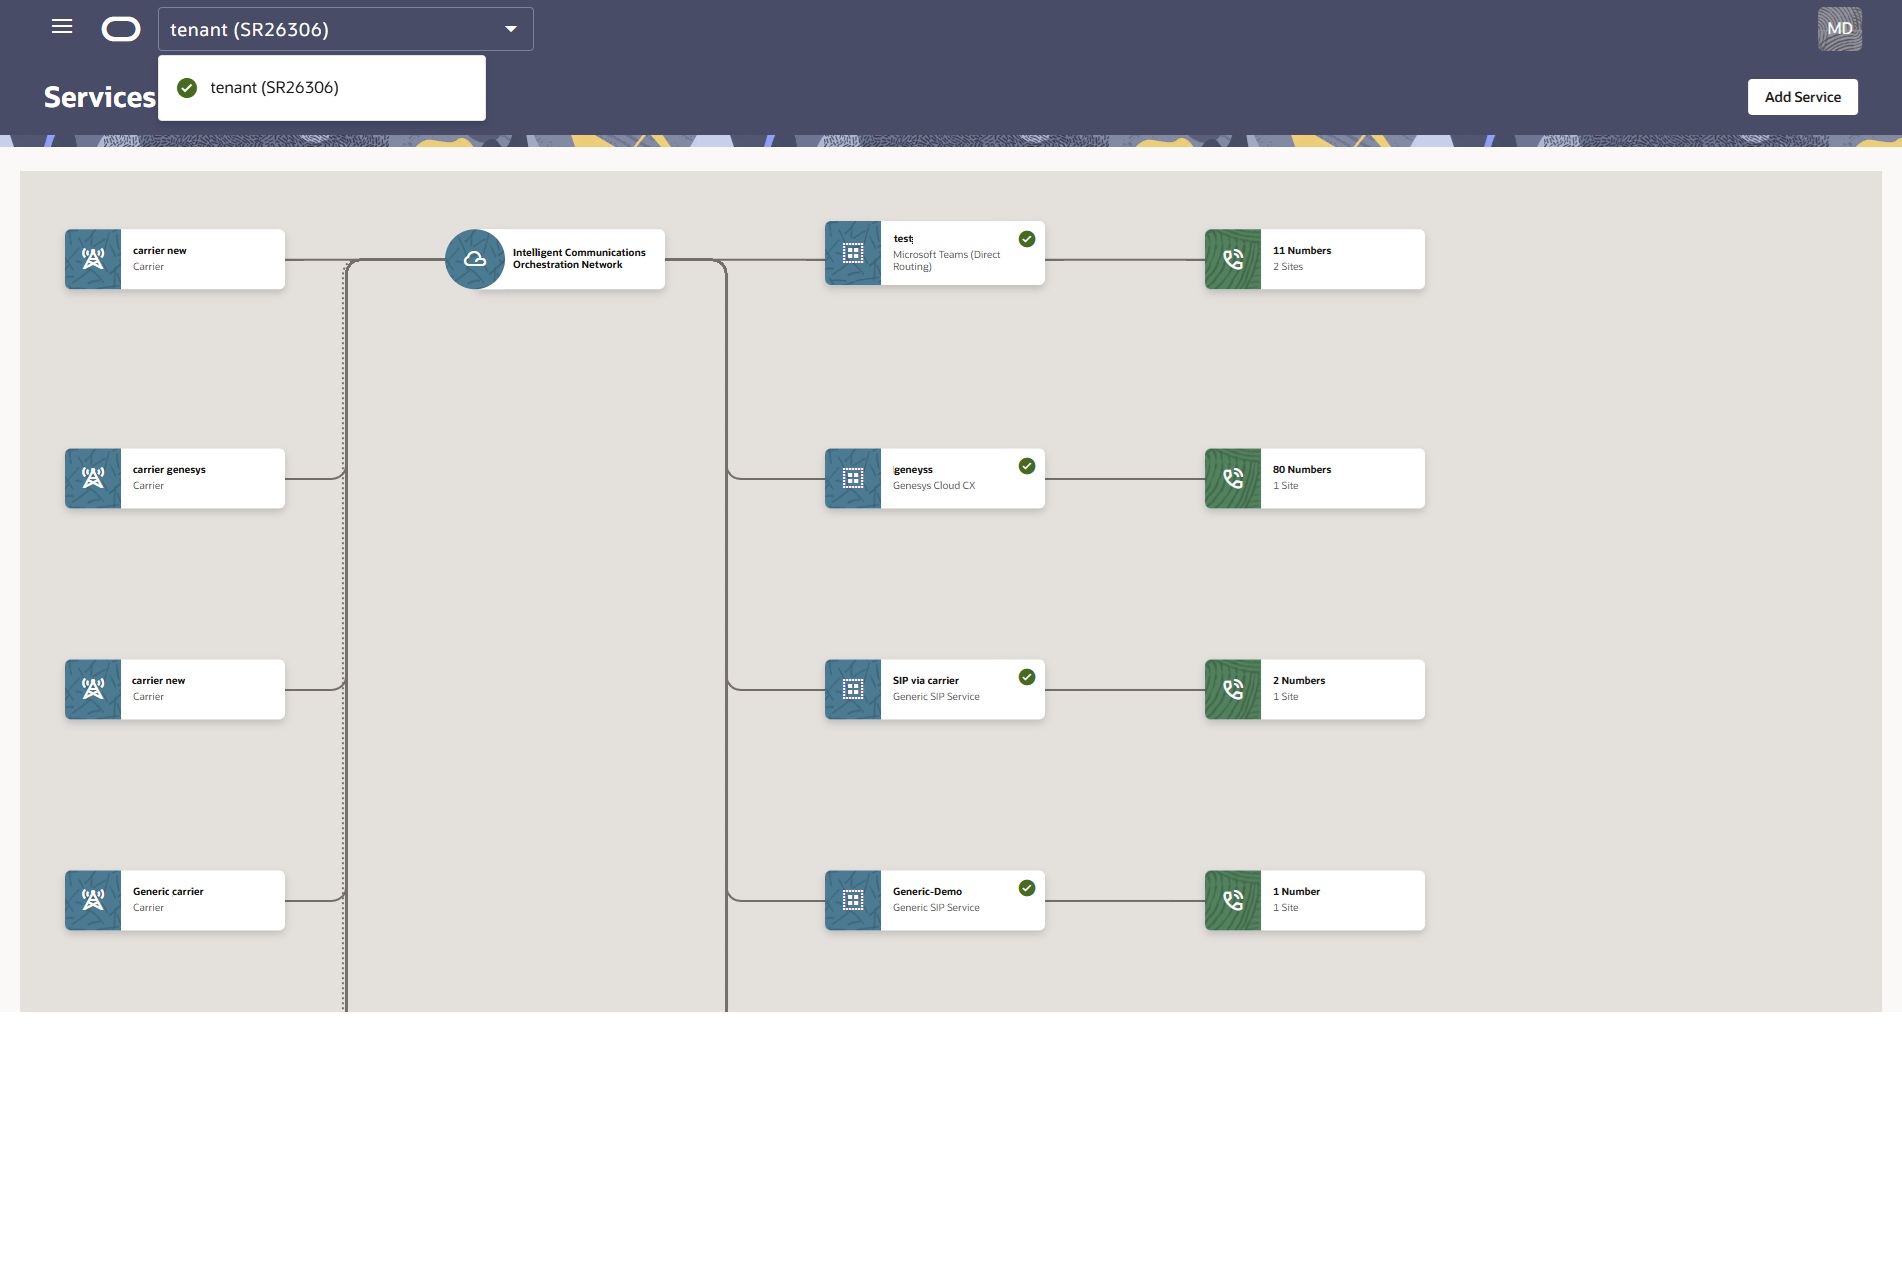Select tenant (SR26306) from the dropdown list
Screen dimensions: 1902x1268
click(275, 87)
